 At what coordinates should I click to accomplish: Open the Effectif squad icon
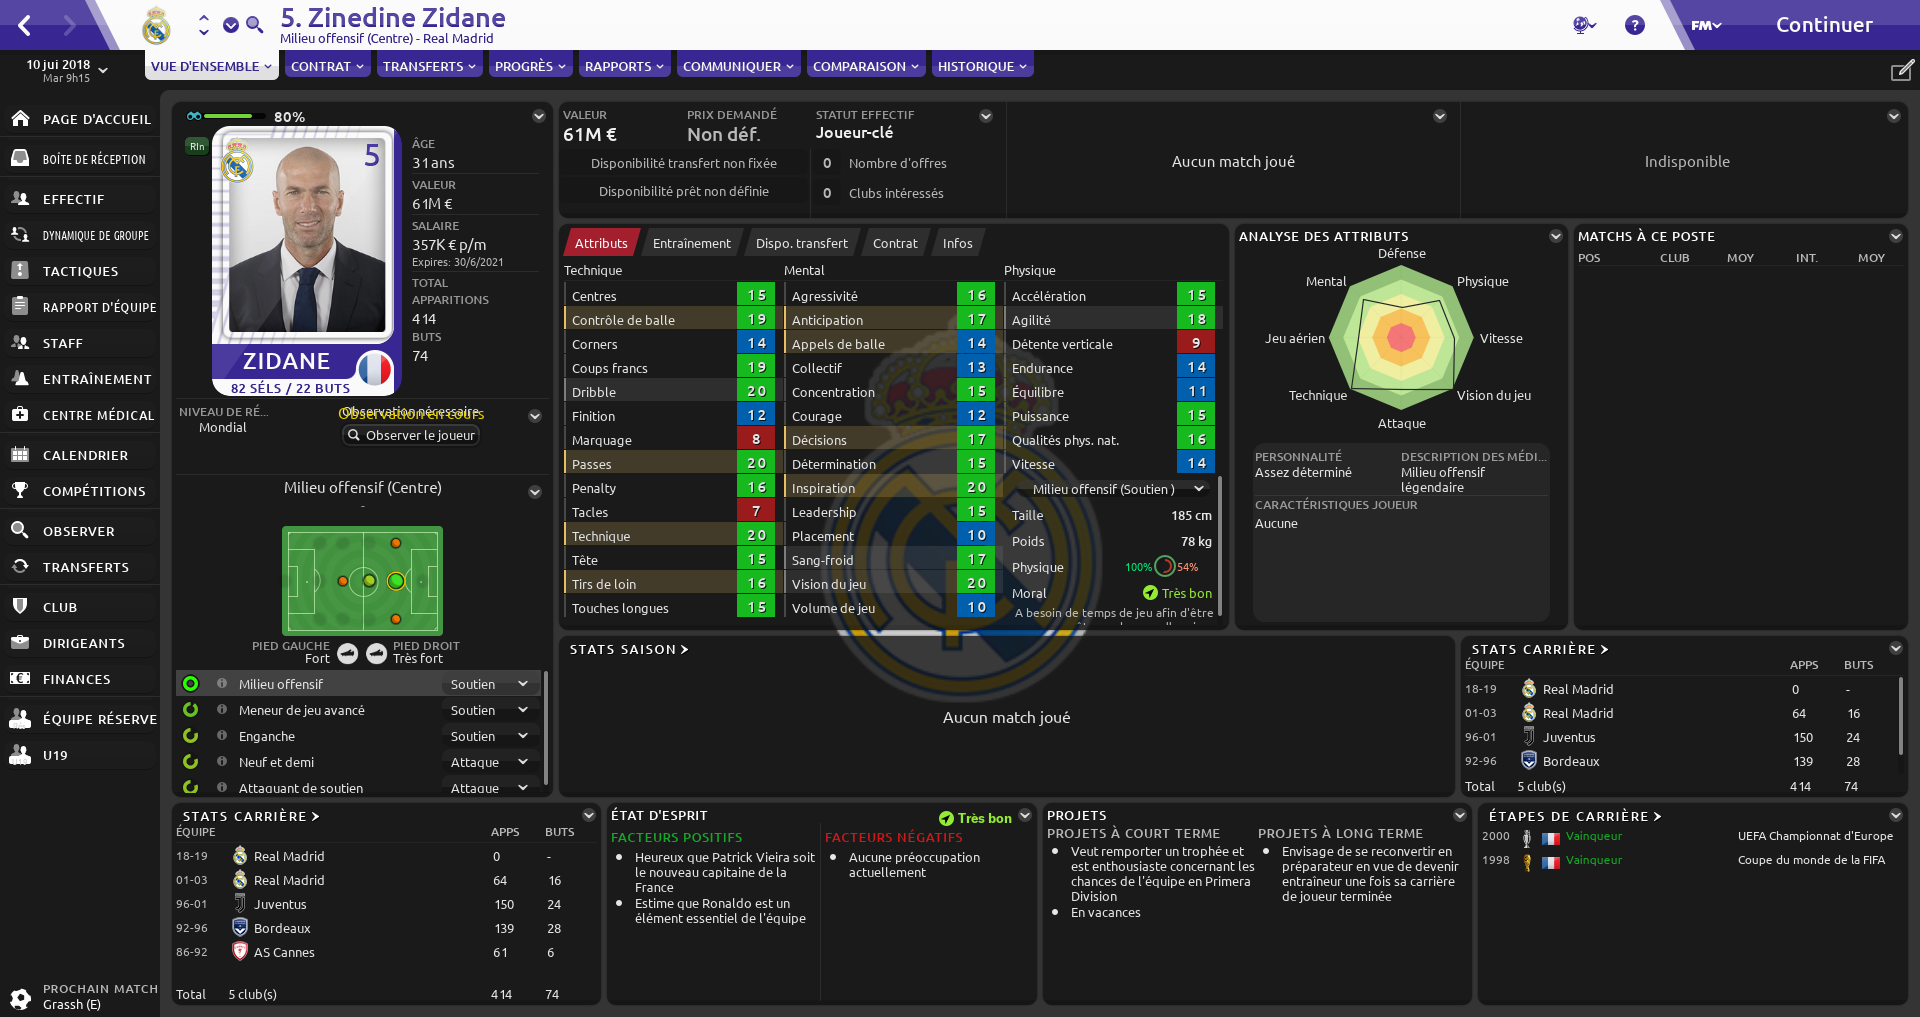(x=20, y=198)
